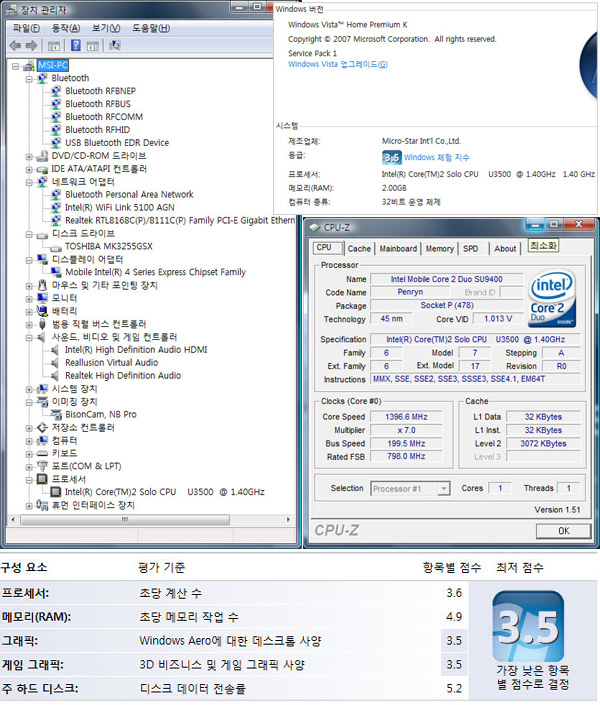Select Bluetooth Personal Area Network device
Image resolution: width=600 pixels, height=705 pixels.
click(129, 195)
